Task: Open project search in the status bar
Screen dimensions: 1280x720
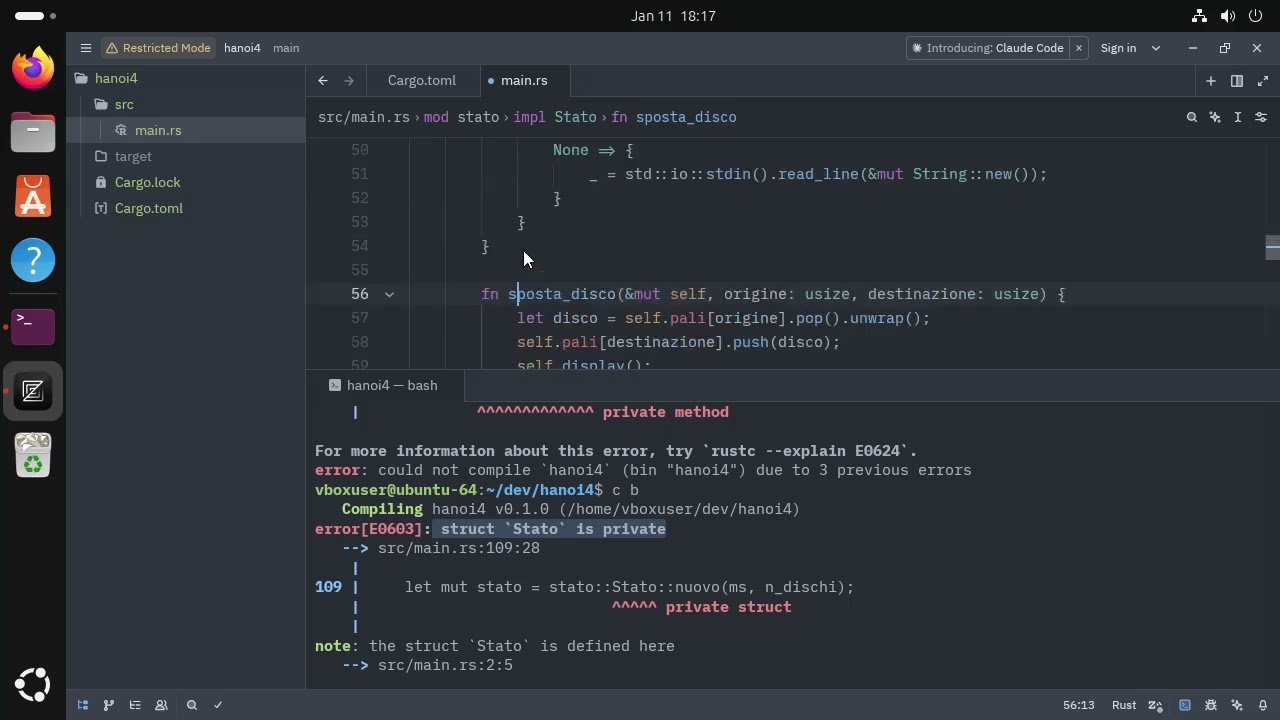Action: pyautogui.click(x=192, y=705)
